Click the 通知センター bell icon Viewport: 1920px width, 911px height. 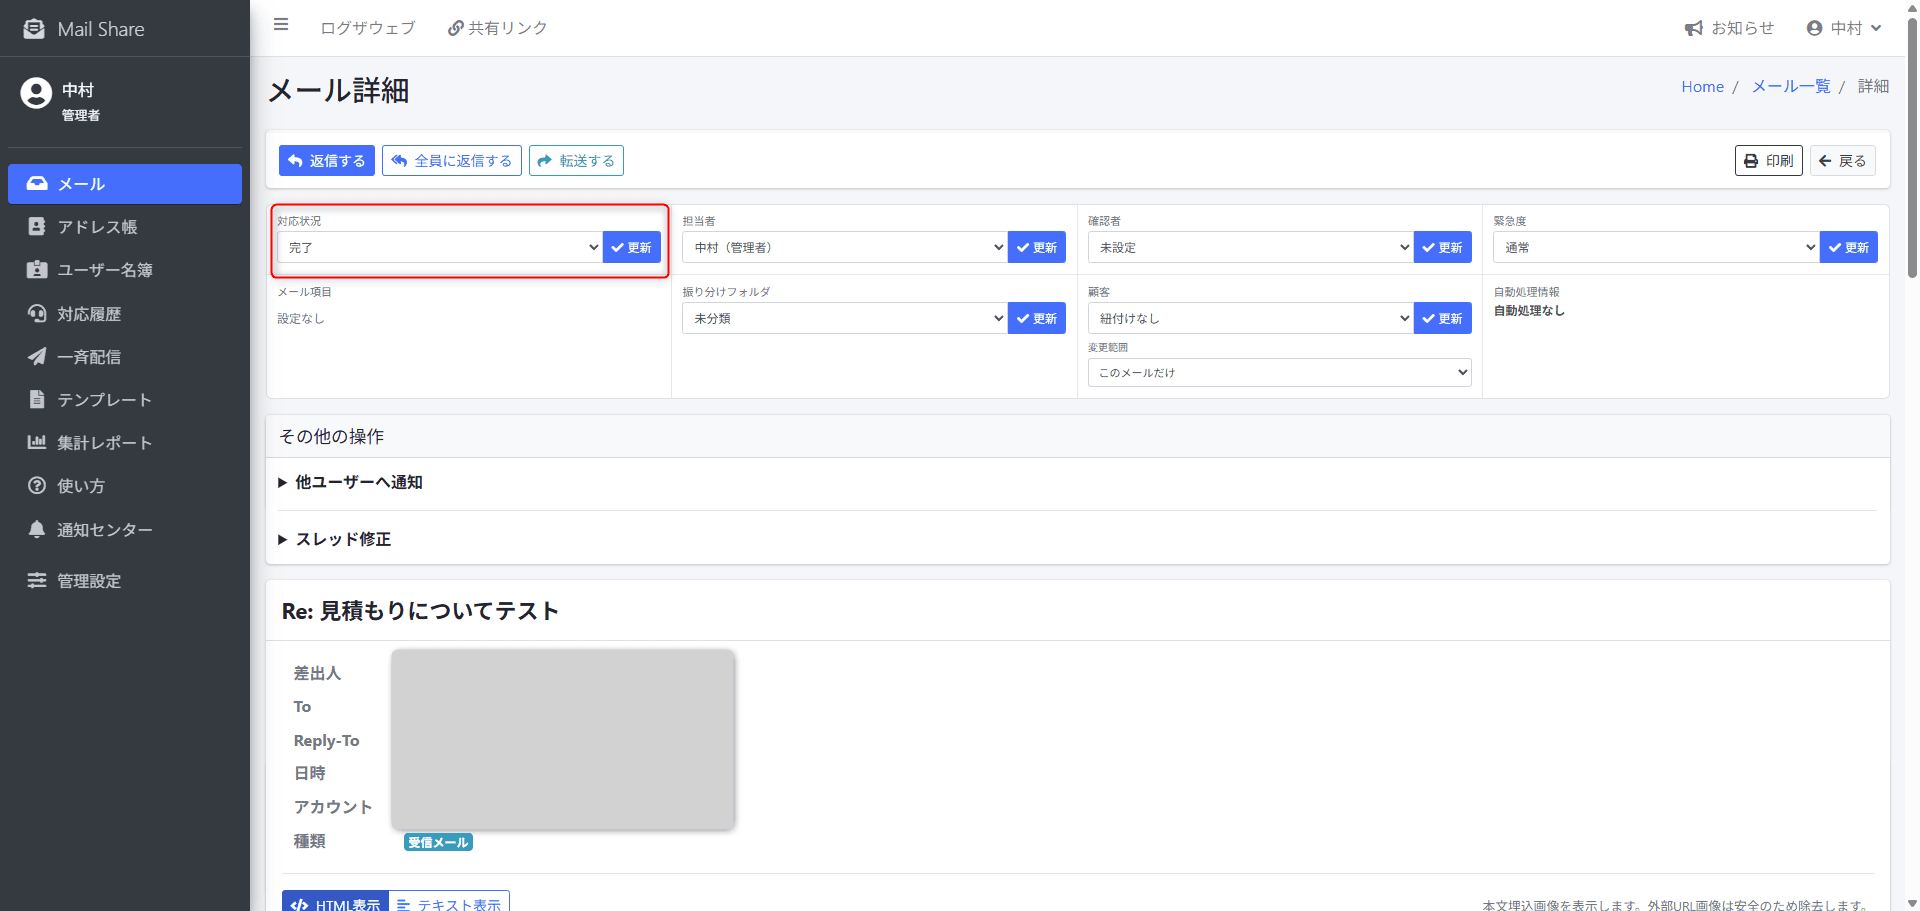point(37,529)
